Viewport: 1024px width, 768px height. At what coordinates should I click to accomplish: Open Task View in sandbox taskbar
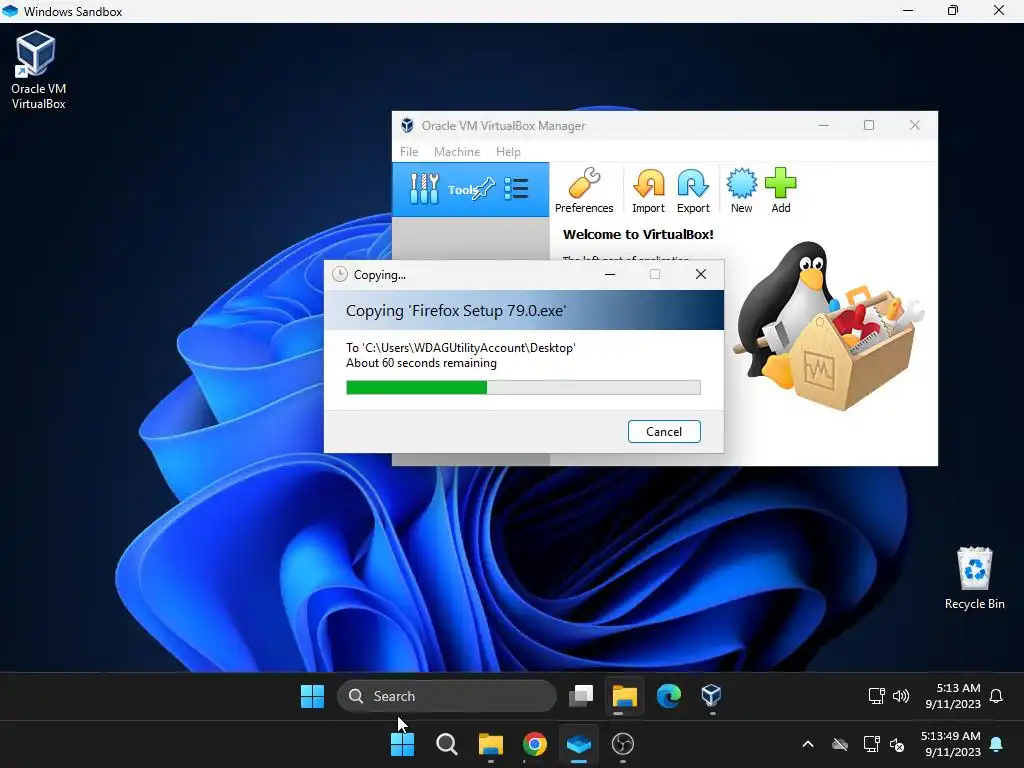(581, 696)
